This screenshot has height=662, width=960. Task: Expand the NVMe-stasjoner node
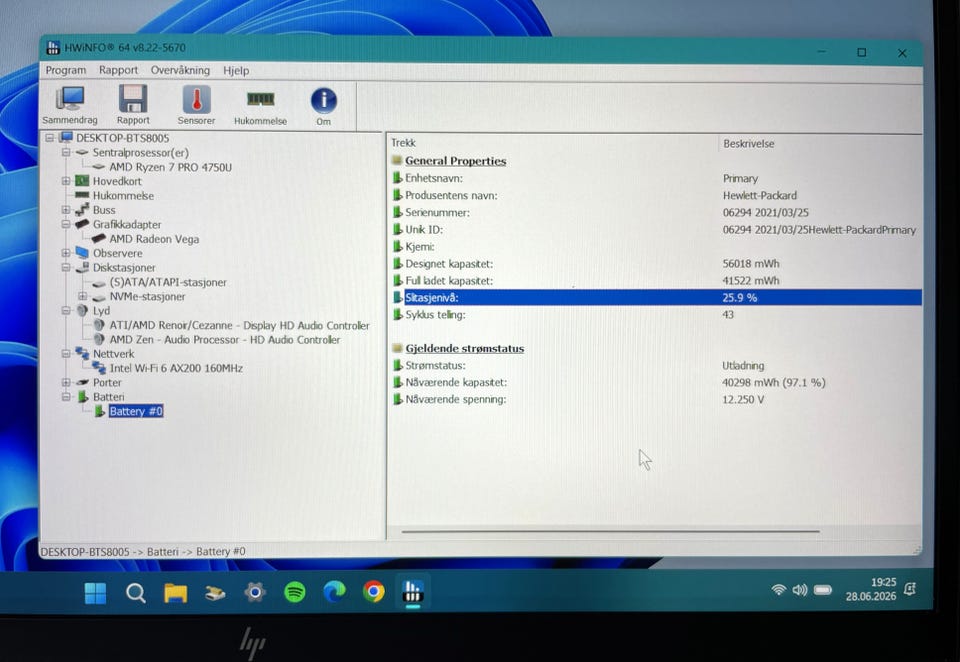point(82,296)
